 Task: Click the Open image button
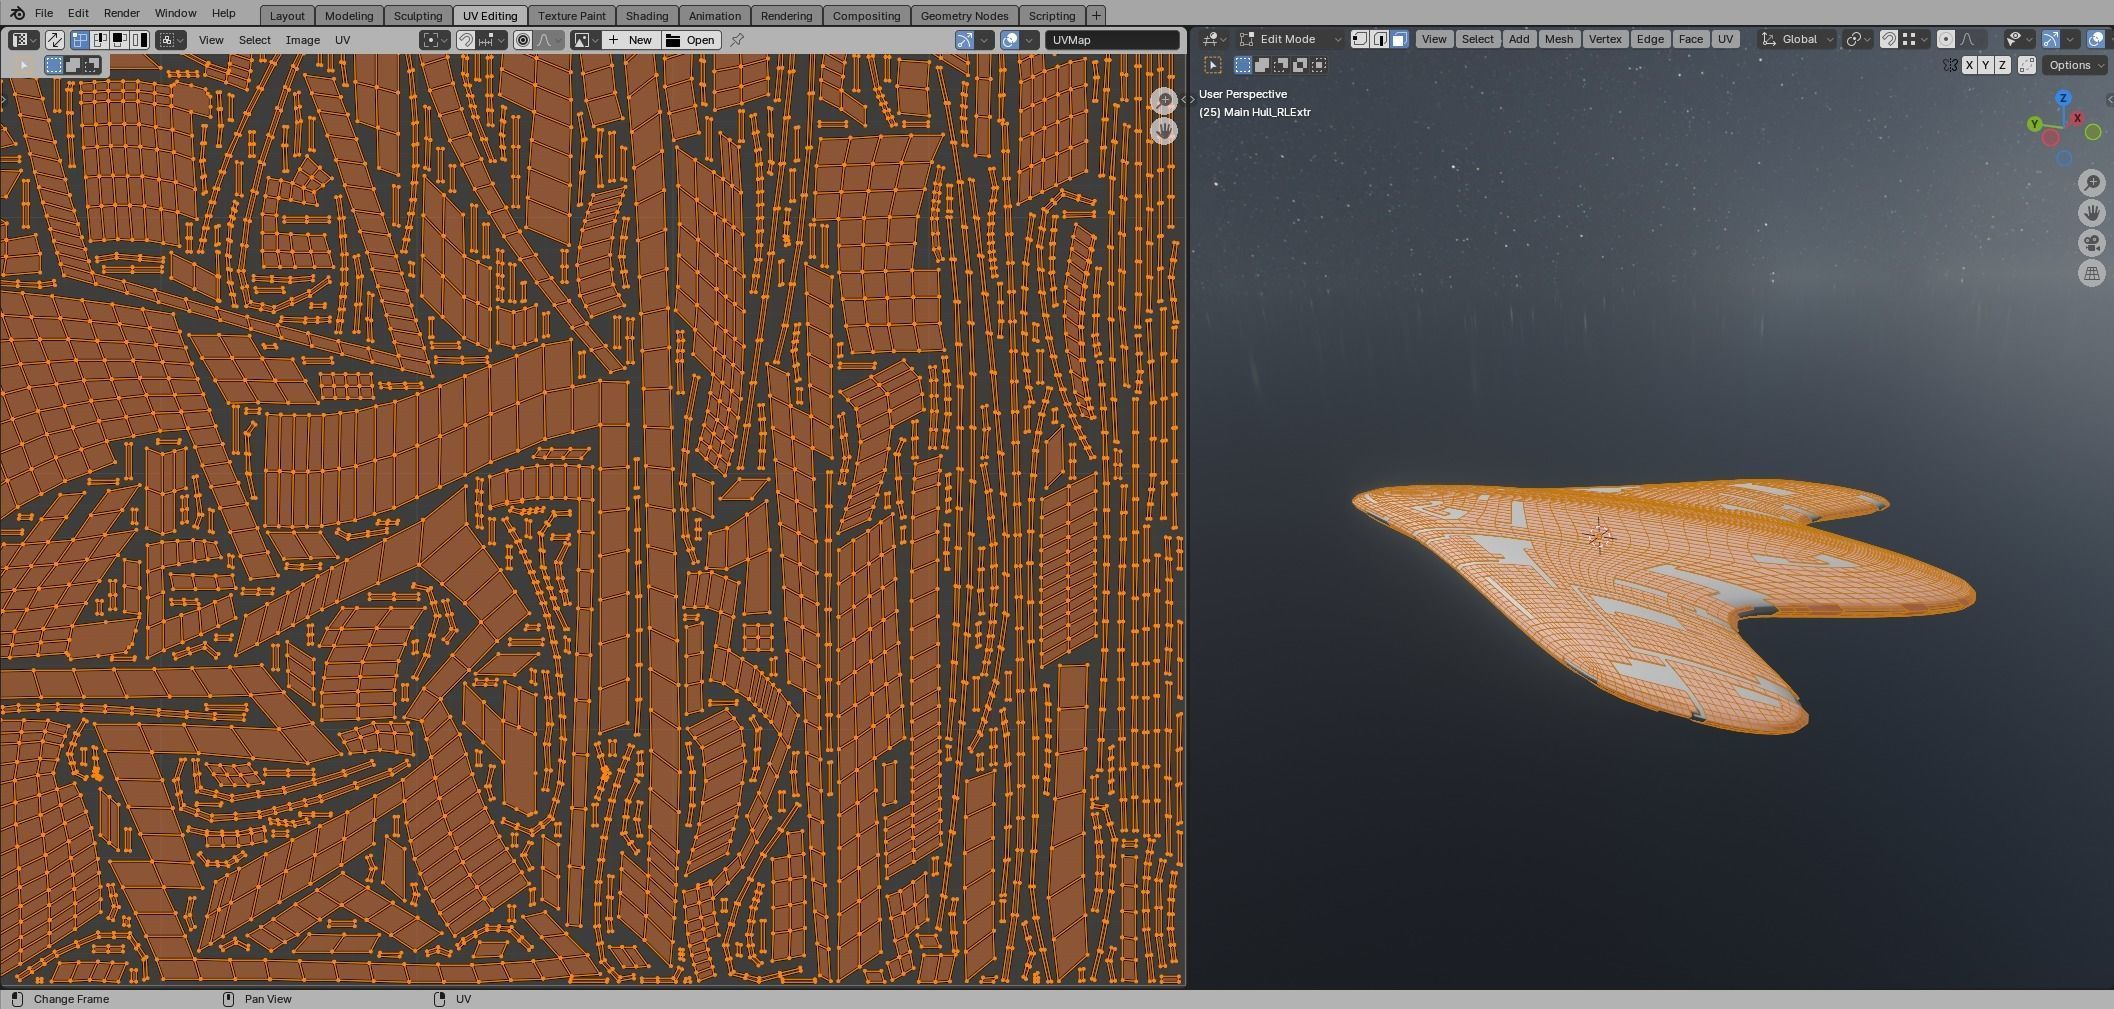690,40
